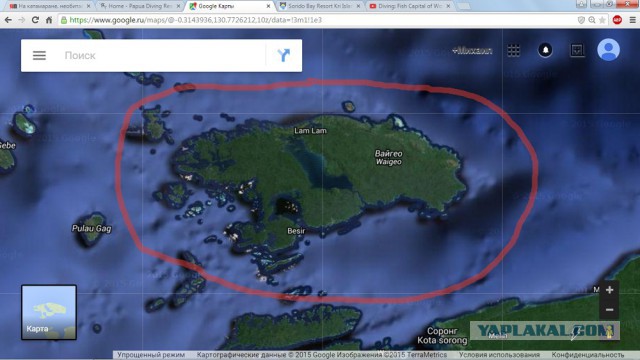Close the 'На катамаране' tab

tap(88, 6)
